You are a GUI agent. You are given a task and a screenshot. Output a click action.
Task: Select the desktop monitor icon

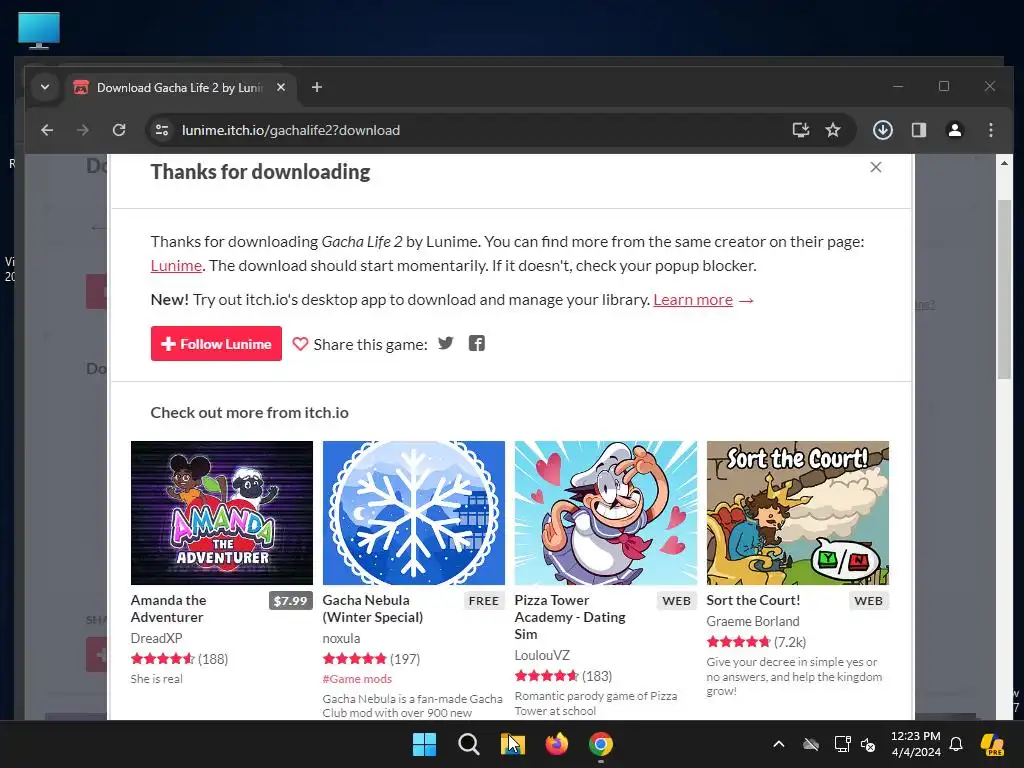39,30
